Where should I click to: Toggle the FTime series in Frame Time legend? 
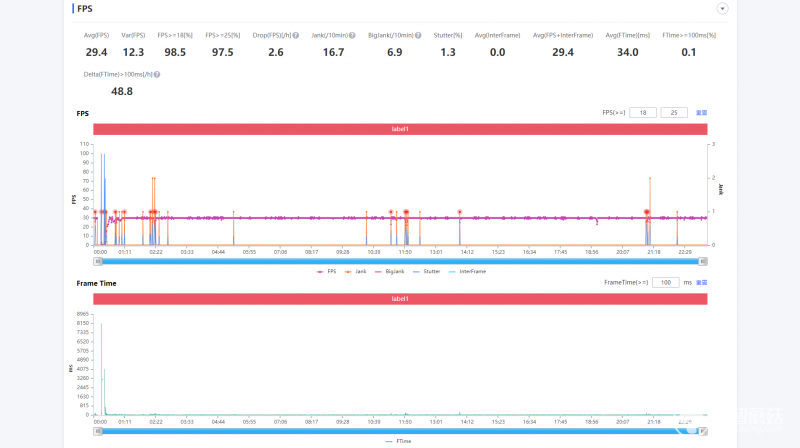398,441
